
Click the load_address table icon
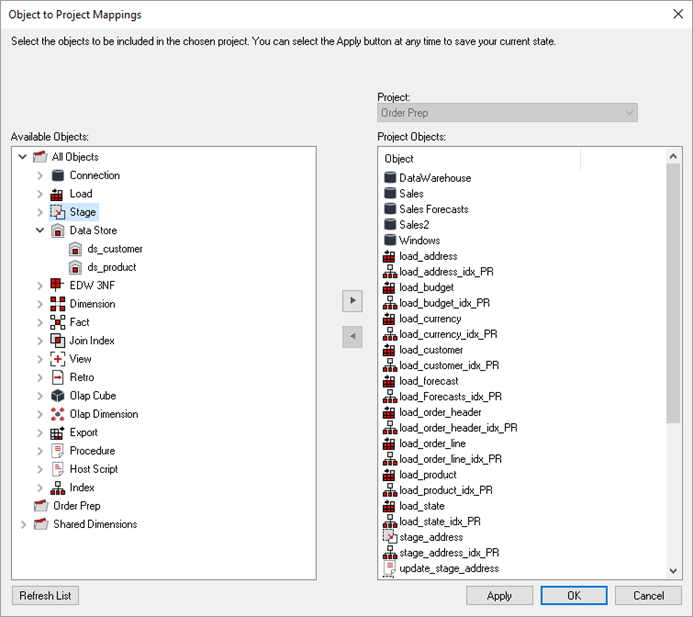coord(390,256)
